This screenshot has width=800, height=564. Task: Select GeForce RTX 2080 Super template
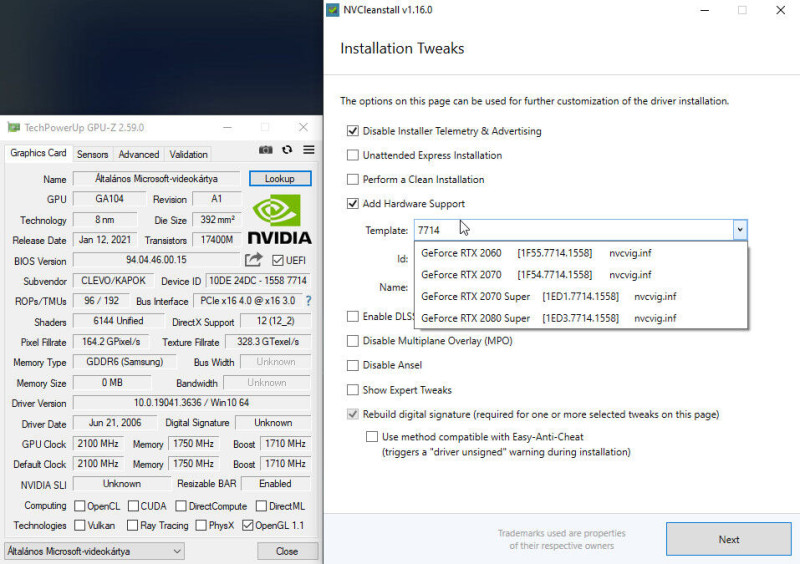coord(581,318)
